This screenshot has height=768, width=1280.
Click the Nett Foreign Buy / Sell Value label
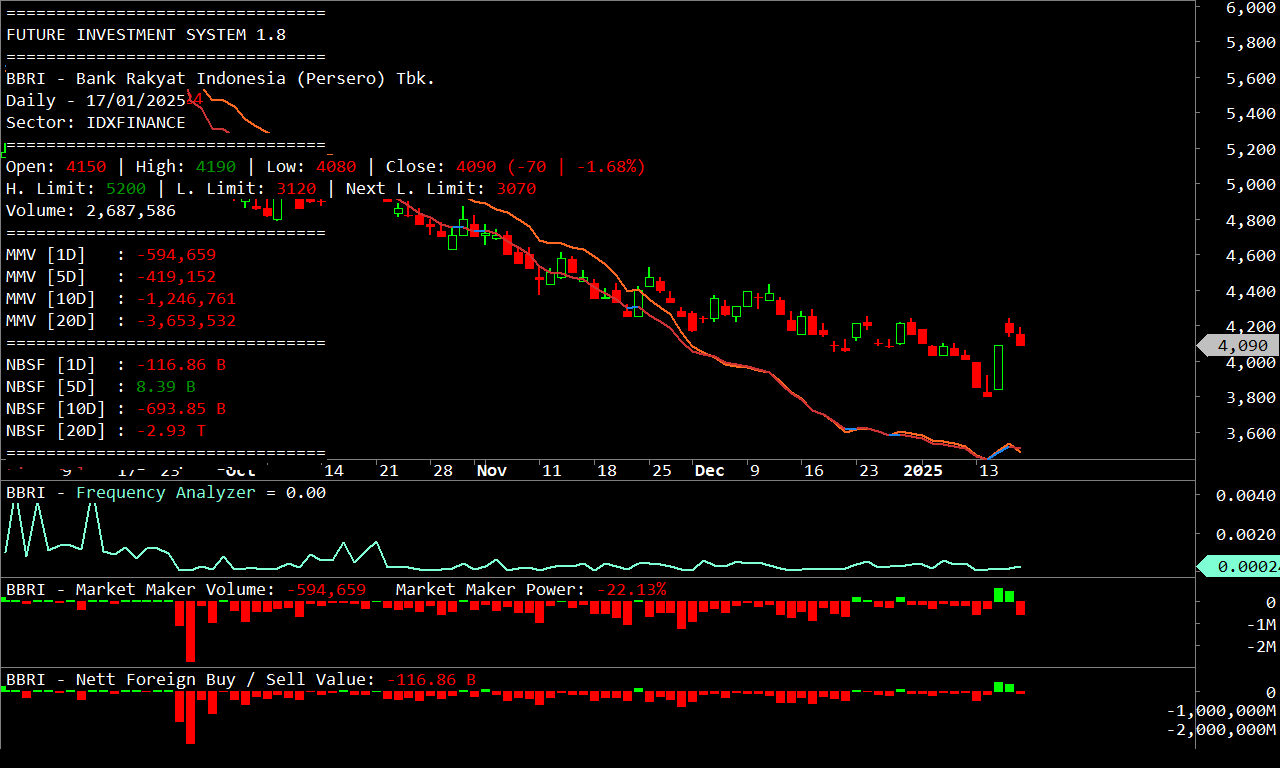(191, 679)
